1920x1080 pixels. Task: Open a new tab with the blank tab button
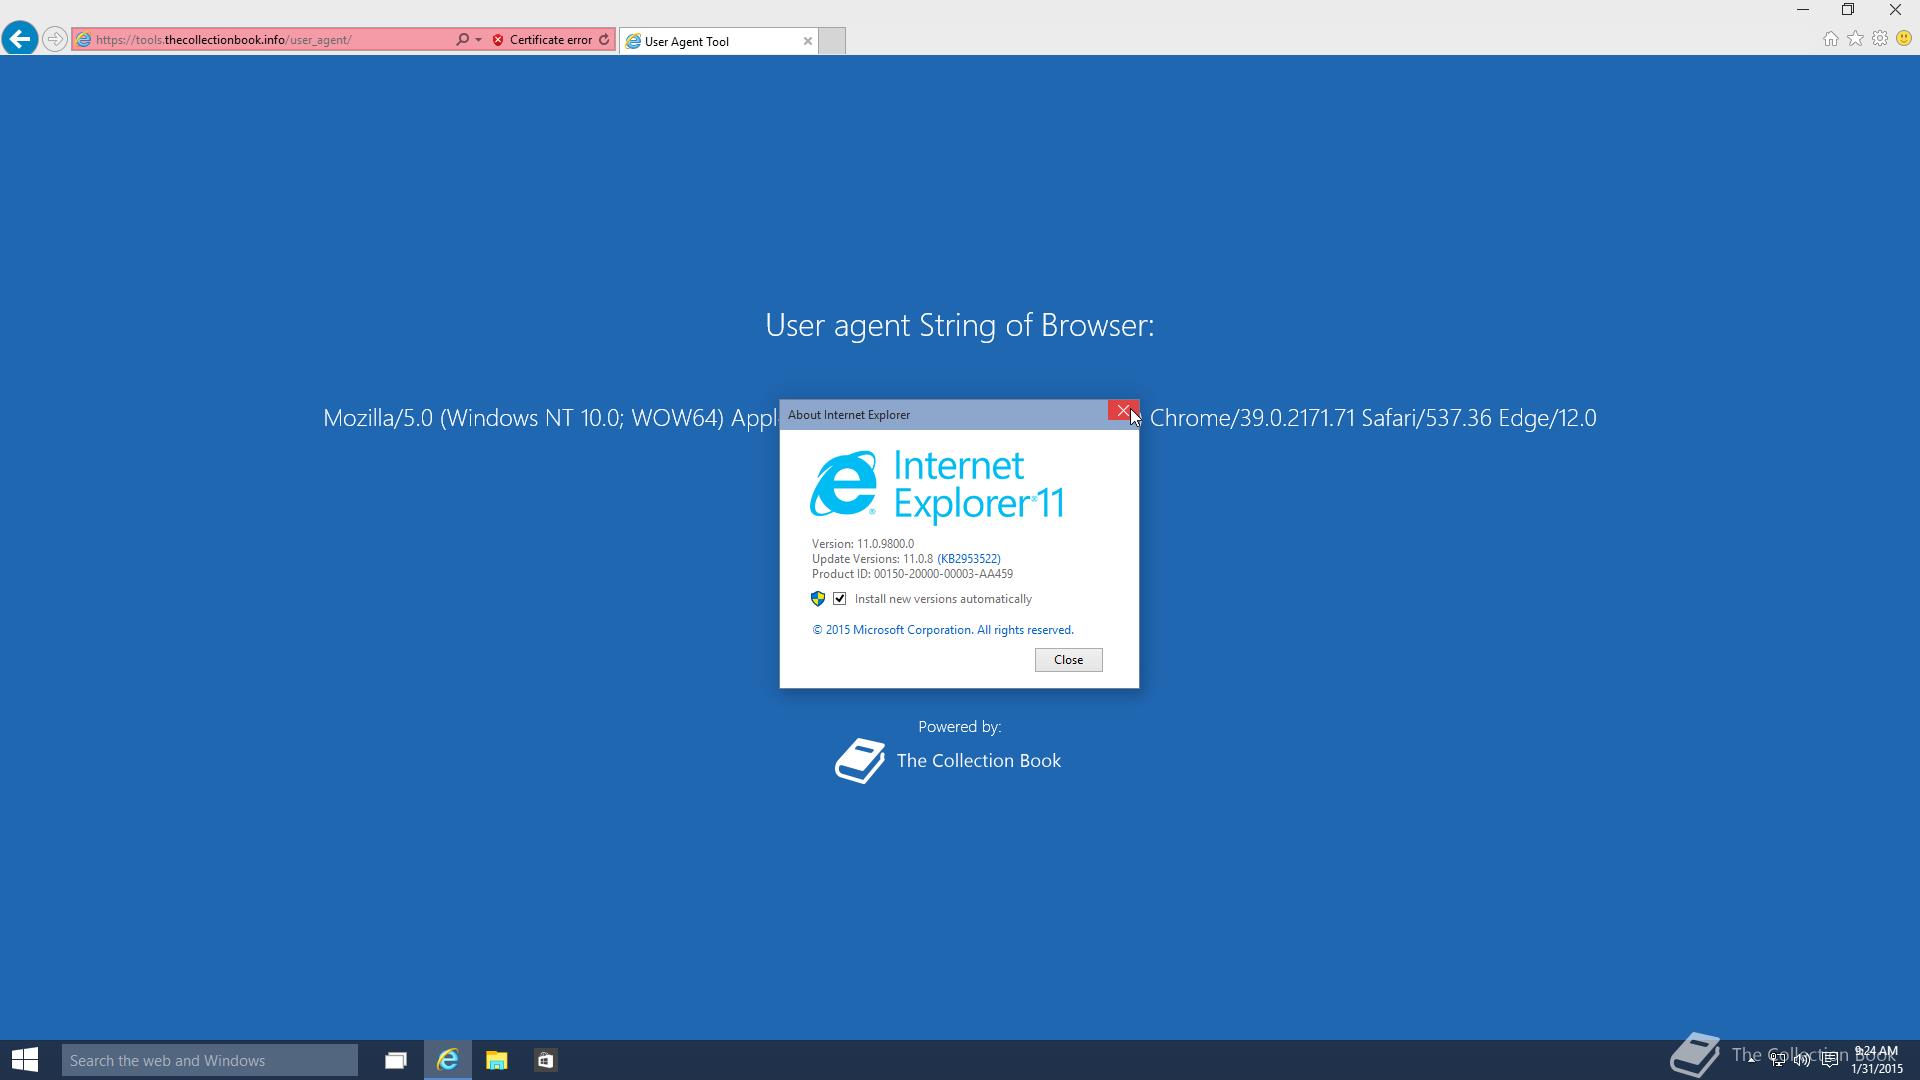832,41
